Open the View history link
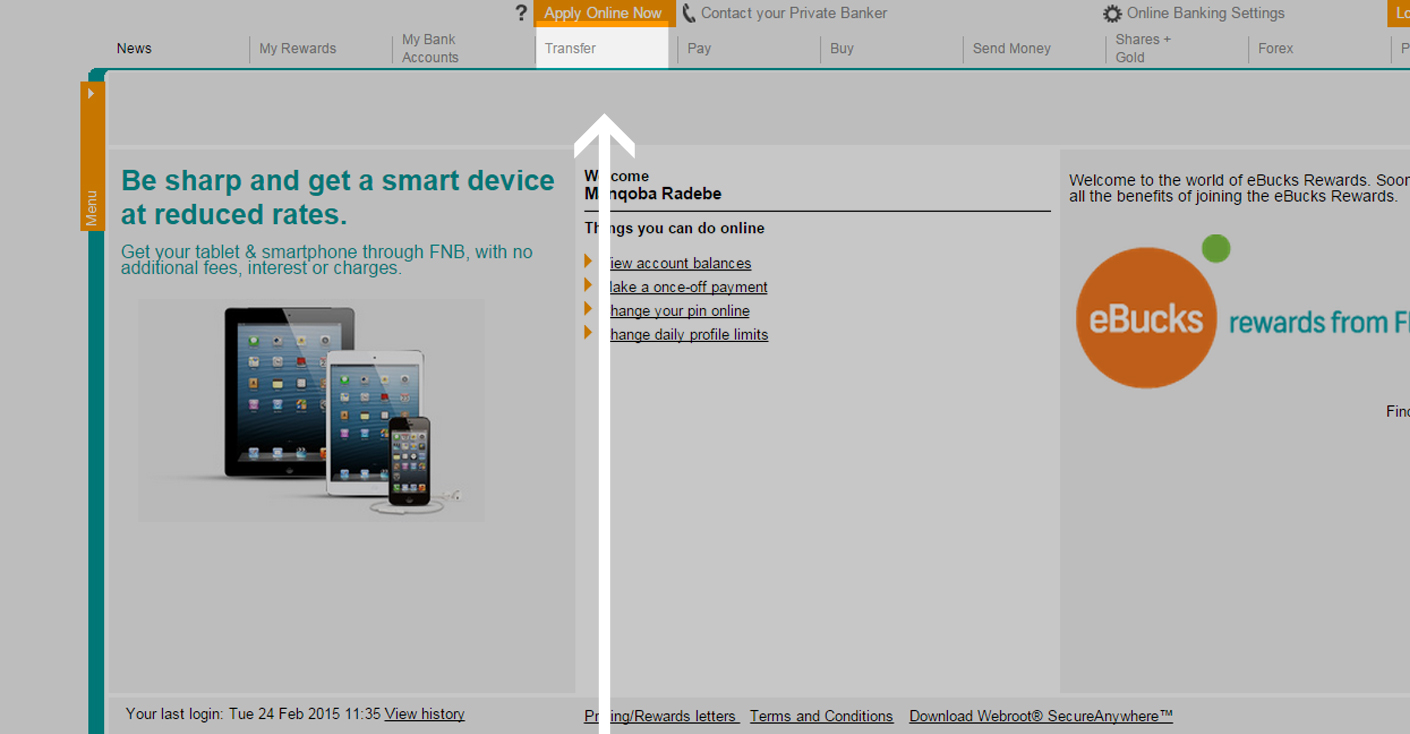1410x734 pixels. pos(425,714)
